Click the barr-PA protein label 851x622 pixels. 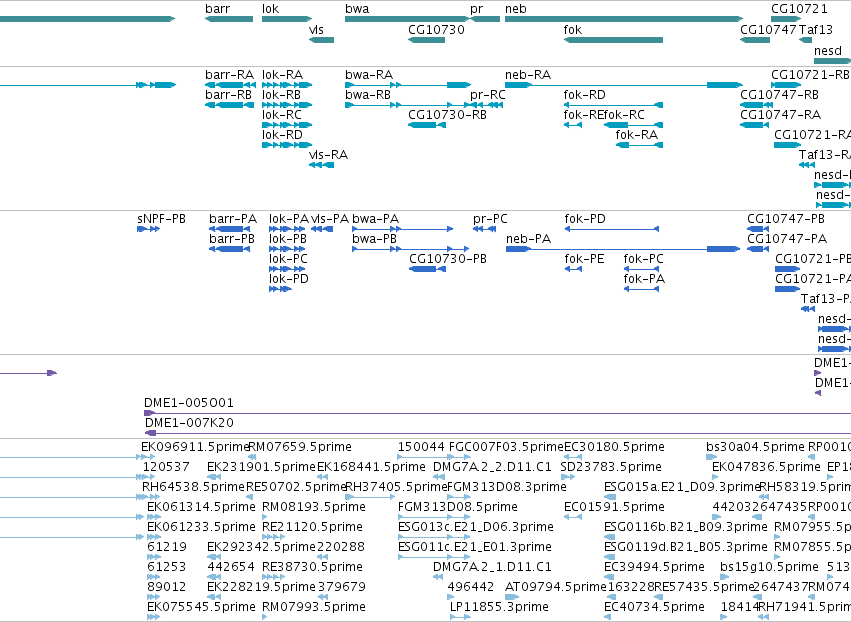pos(233,219)
